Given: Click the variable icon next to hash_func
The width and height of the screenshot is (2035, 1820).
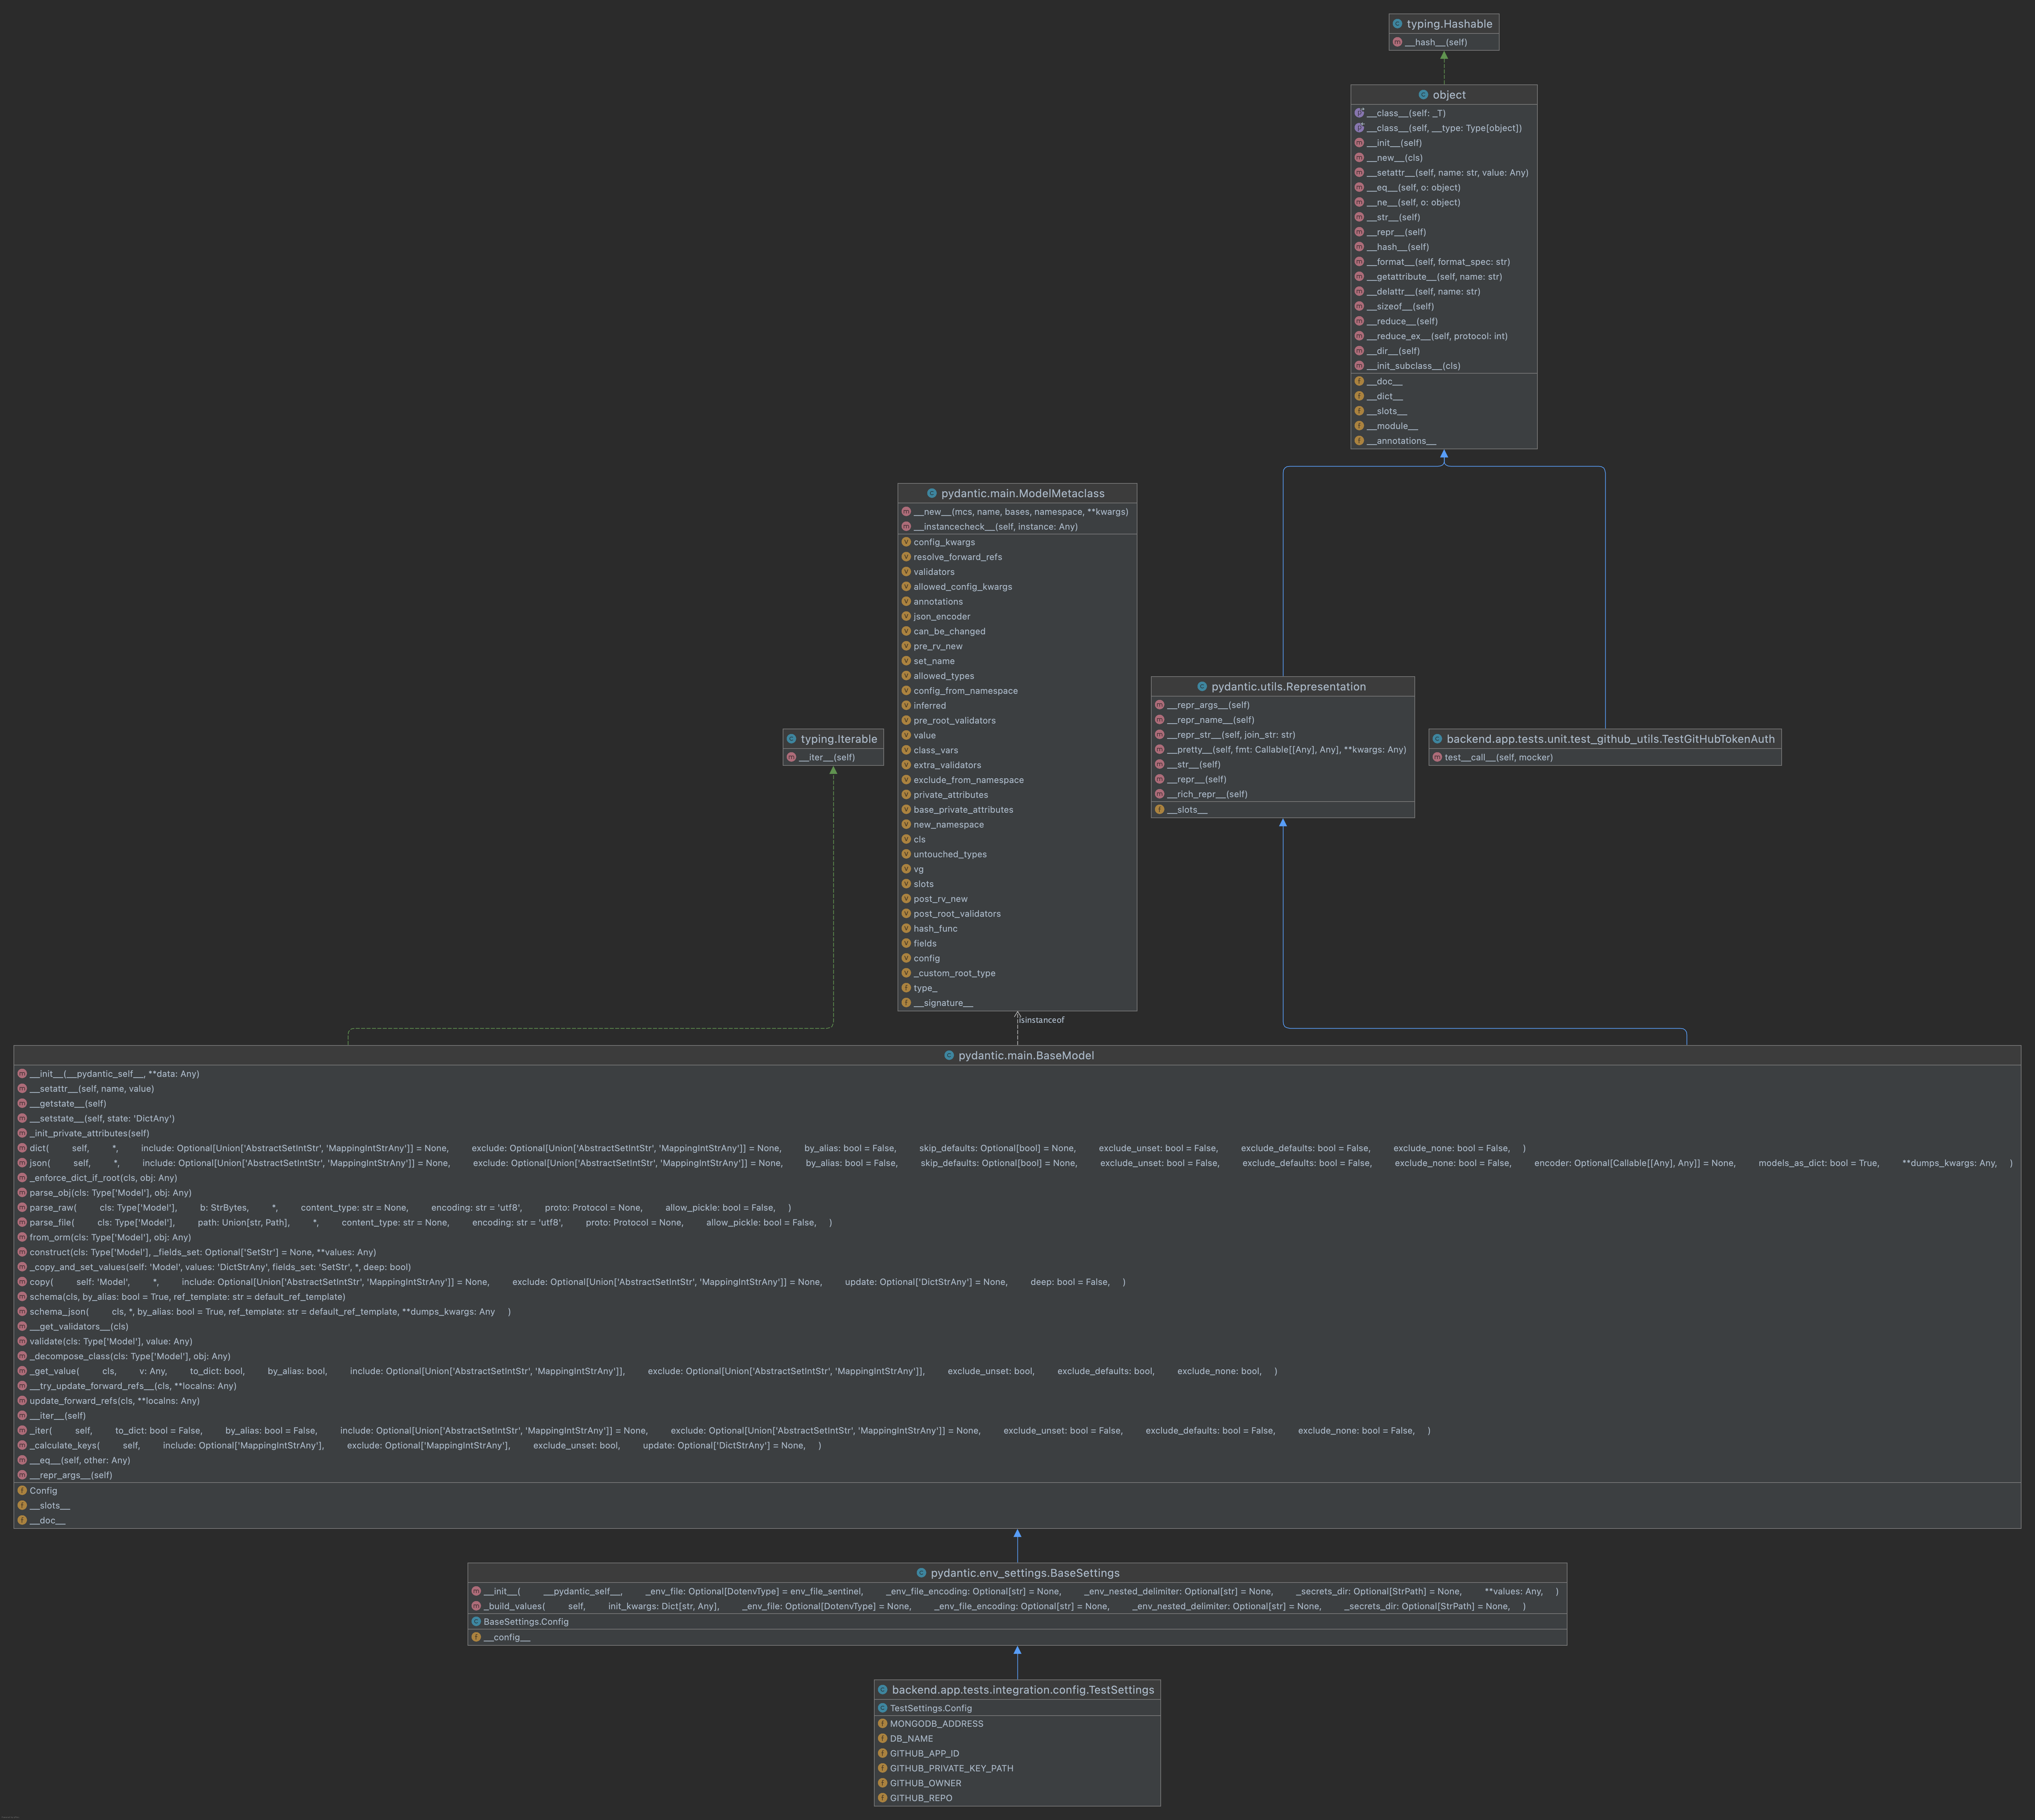Looking at the screenshot, I should coord(906,928).
